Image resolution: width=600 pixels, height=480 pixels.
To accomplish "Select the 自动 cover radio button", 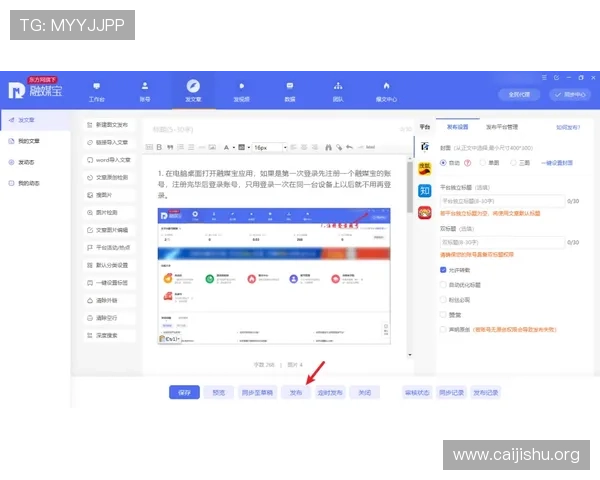I will 443,163.
